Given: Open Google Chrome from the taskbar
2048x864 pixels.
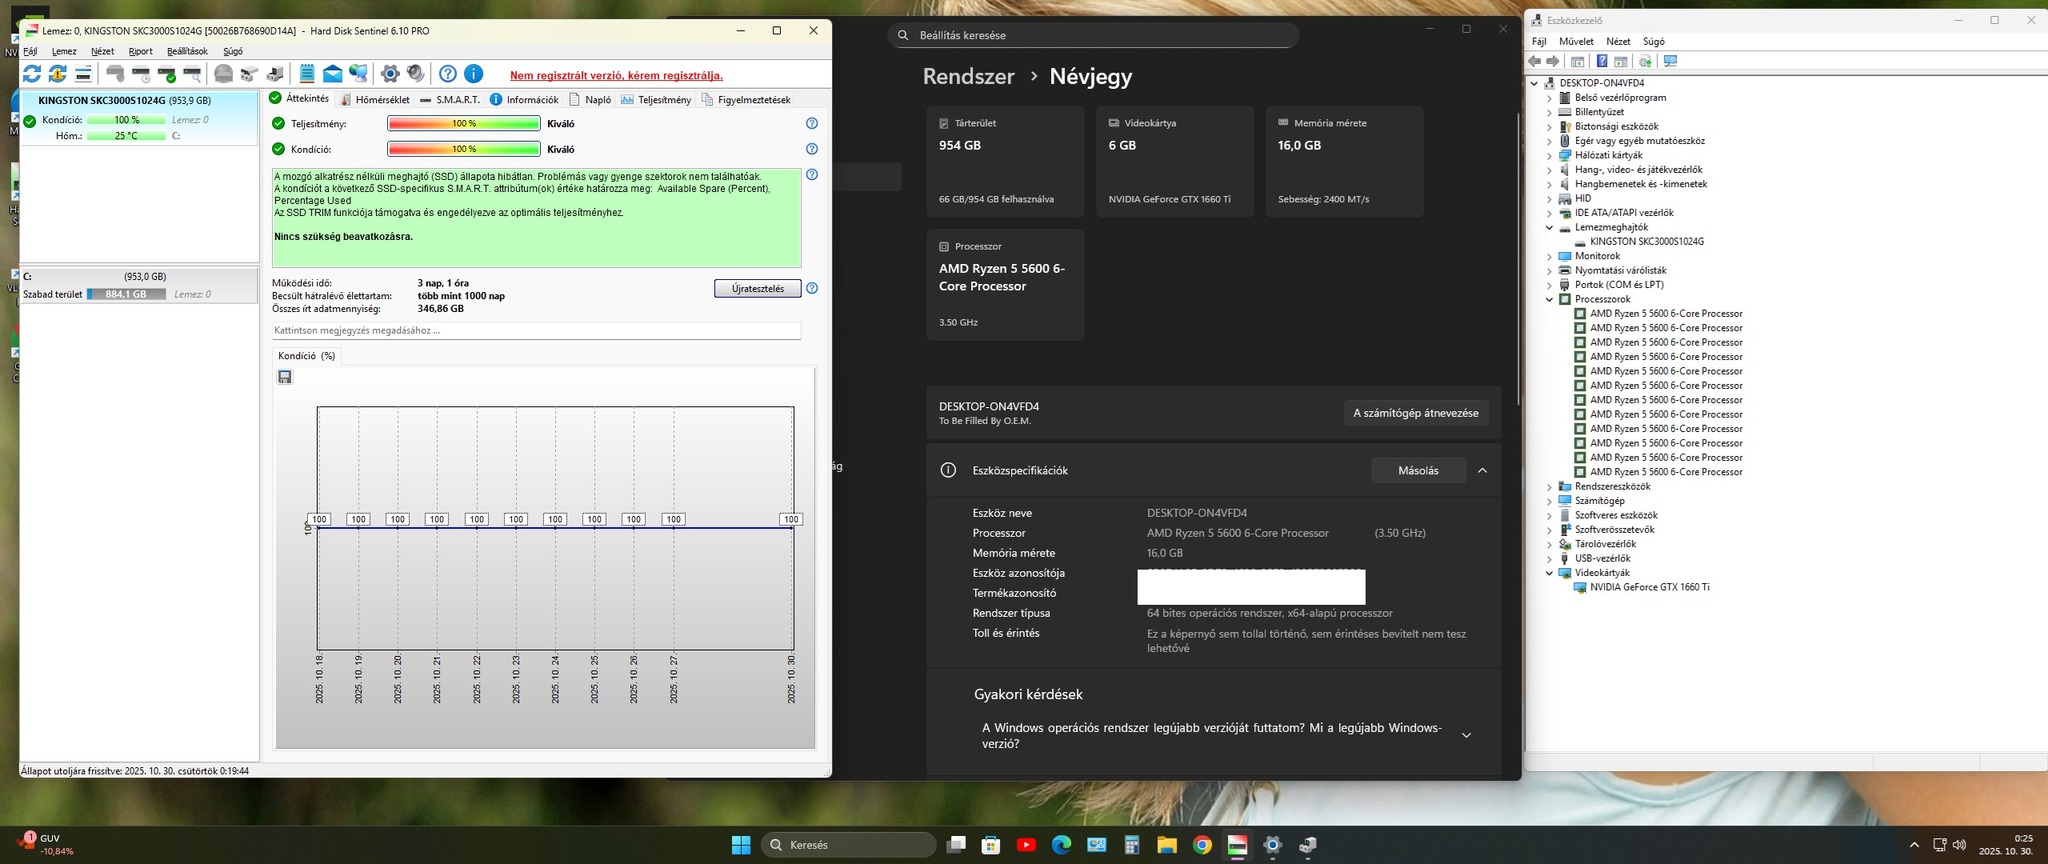Looking at the screenshot, I should click(x=1202, y=845).
